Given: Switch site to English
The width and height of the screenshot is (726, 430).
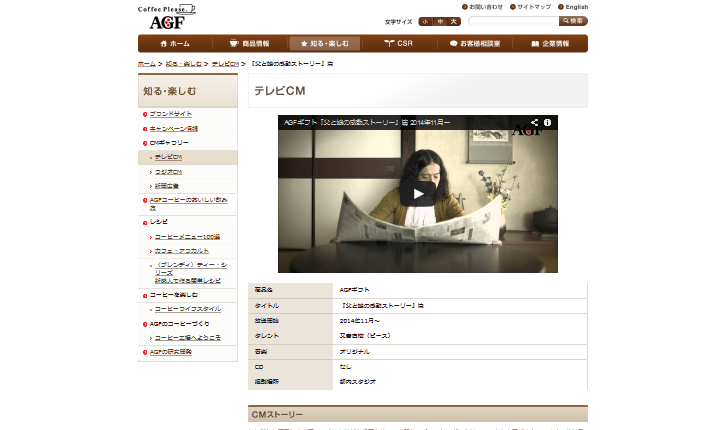Looking at the screenshot, I should point(573,7).
